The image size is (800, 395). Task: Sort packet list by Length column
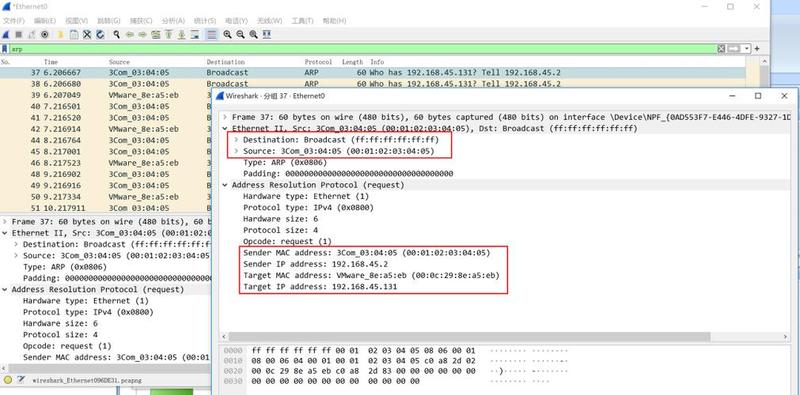pyautogui.click(x=353, y=62)
